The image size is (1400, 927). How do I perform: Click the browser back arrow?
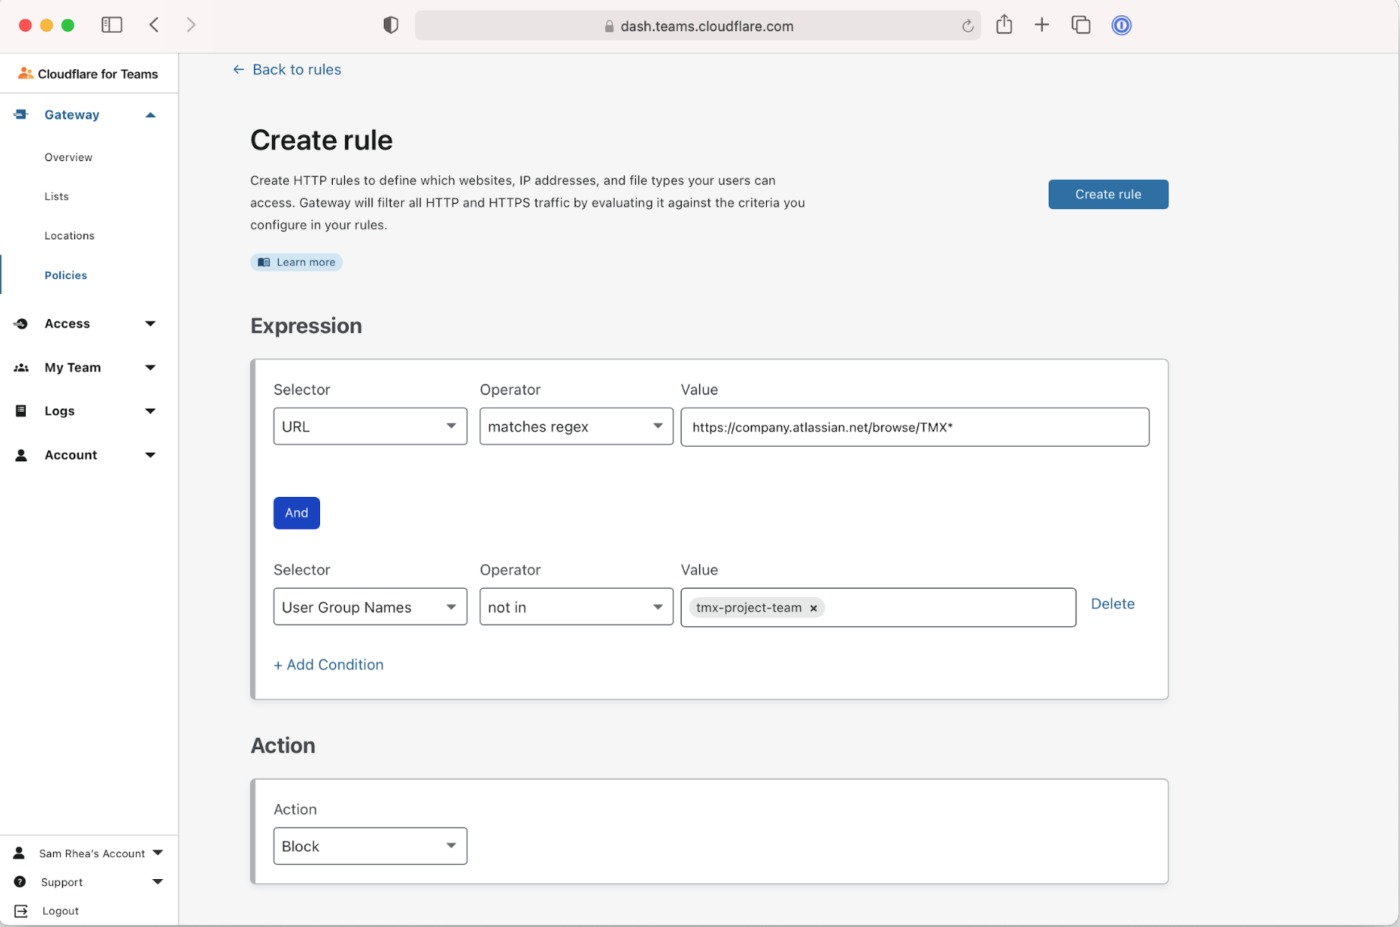click(154, 25)
